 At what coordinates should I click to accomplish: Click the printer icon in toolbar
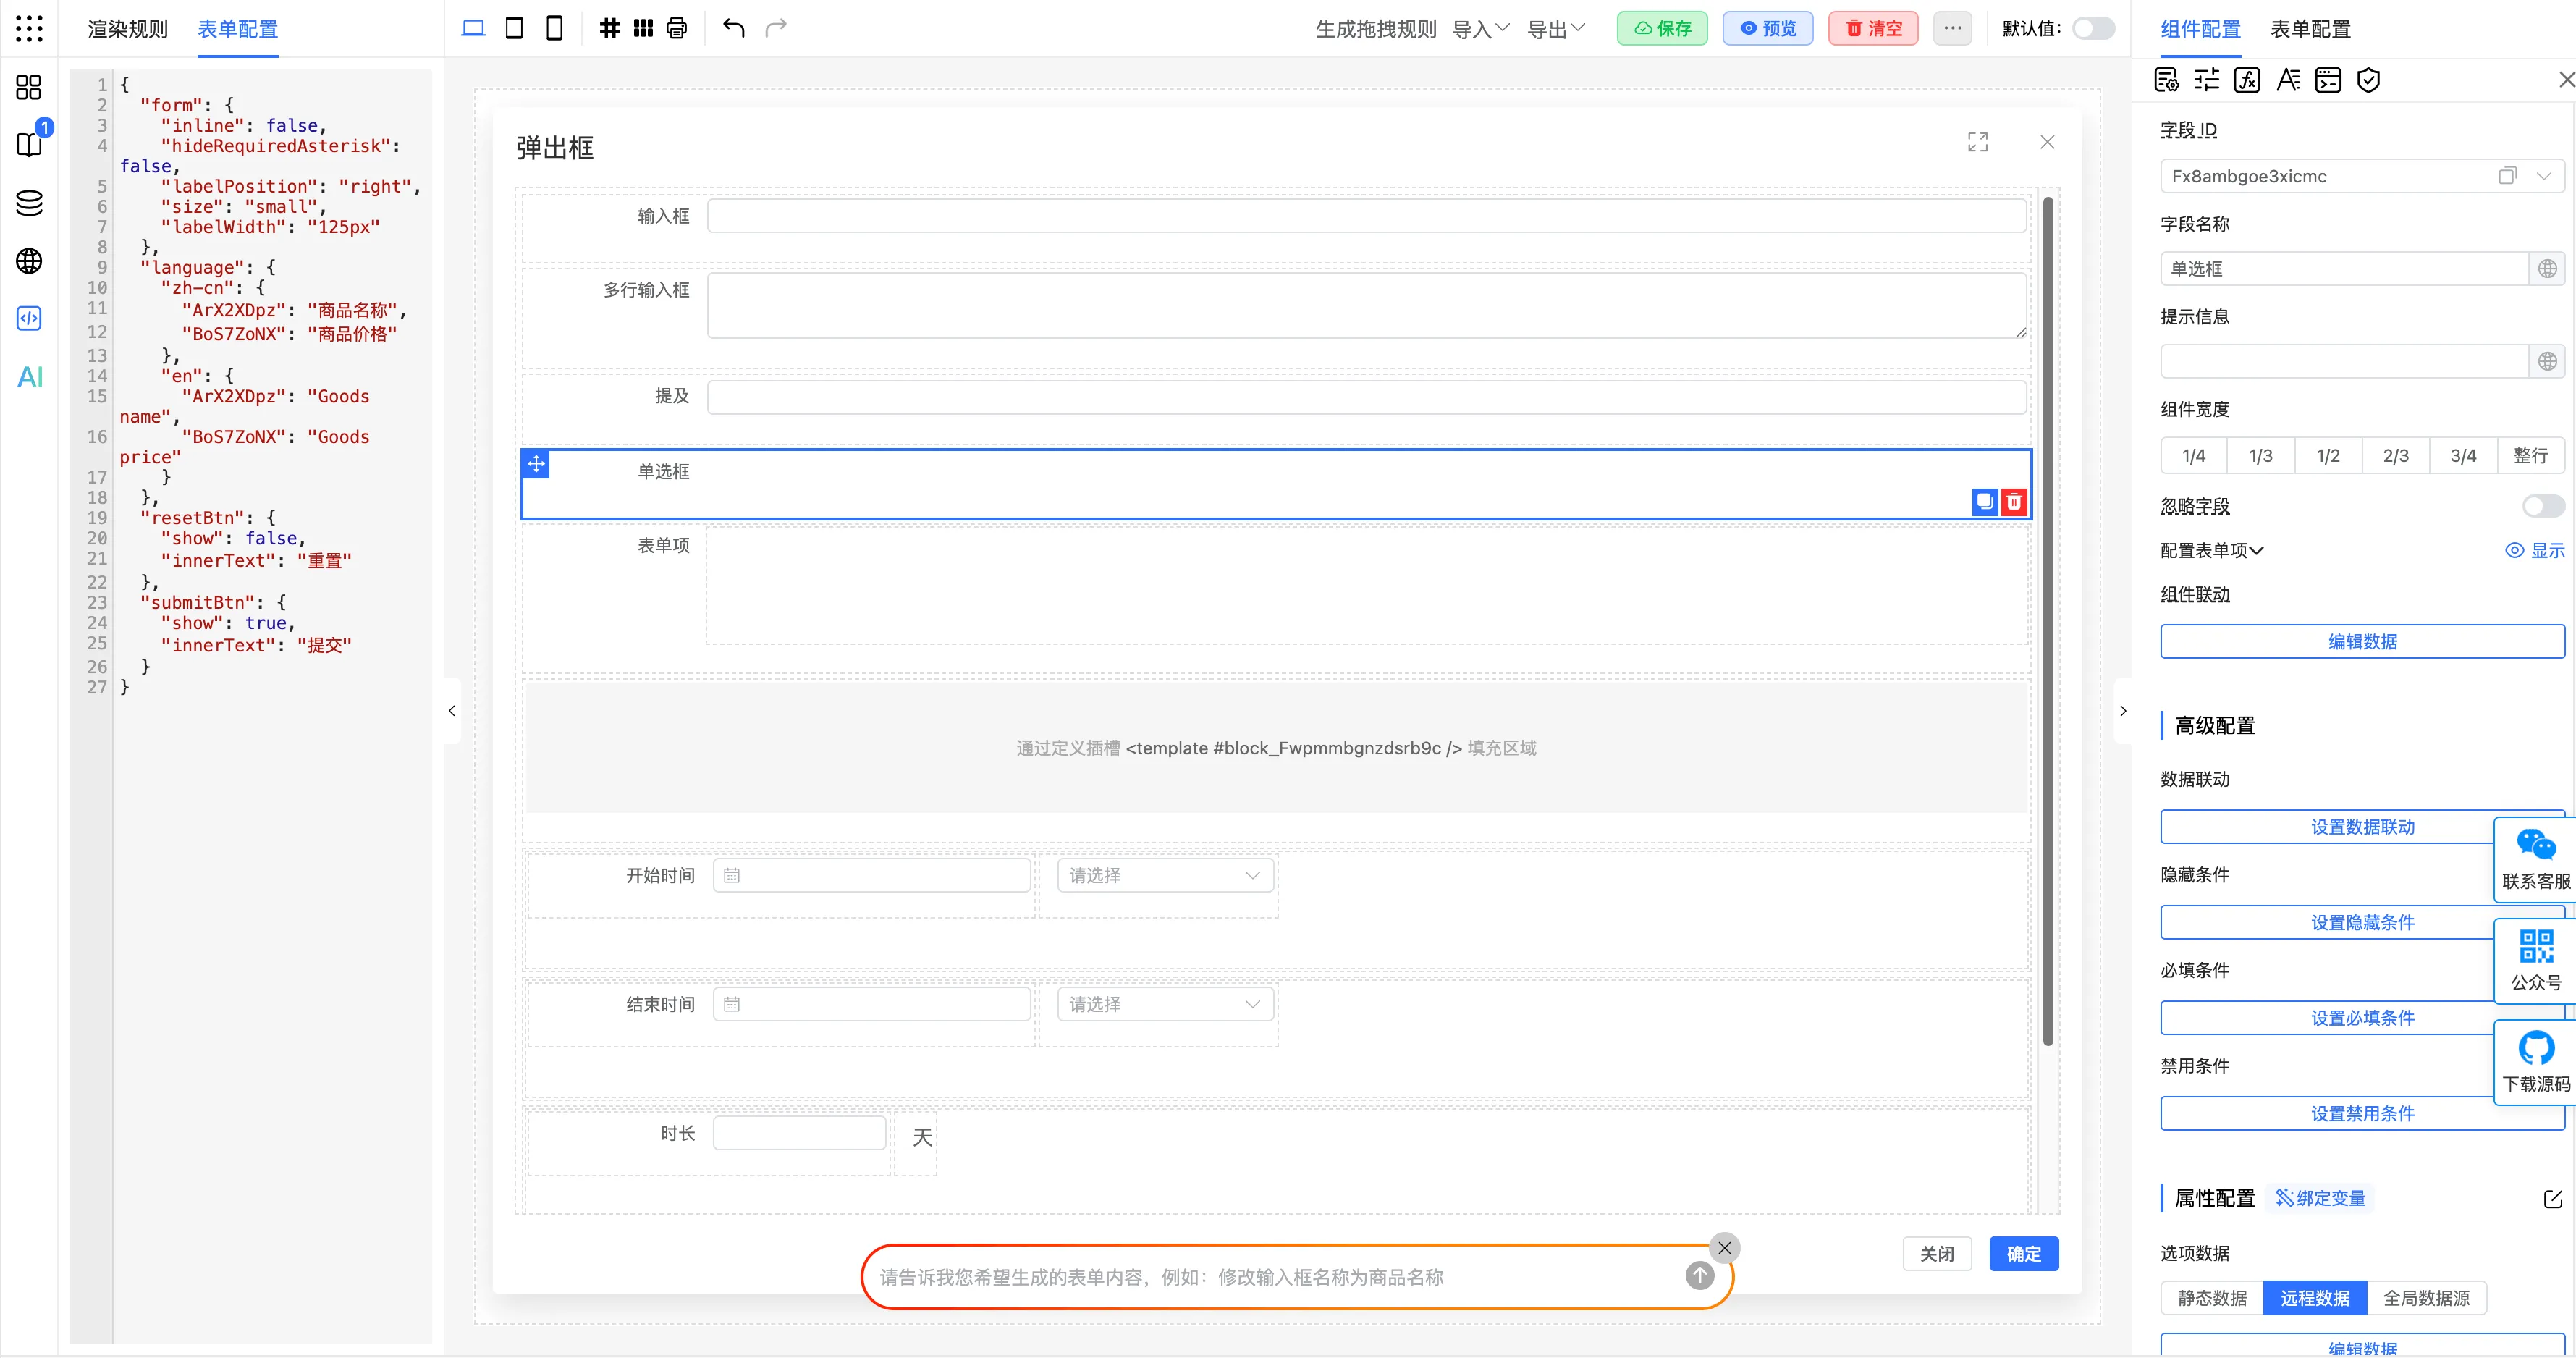(x=677, y=28)
